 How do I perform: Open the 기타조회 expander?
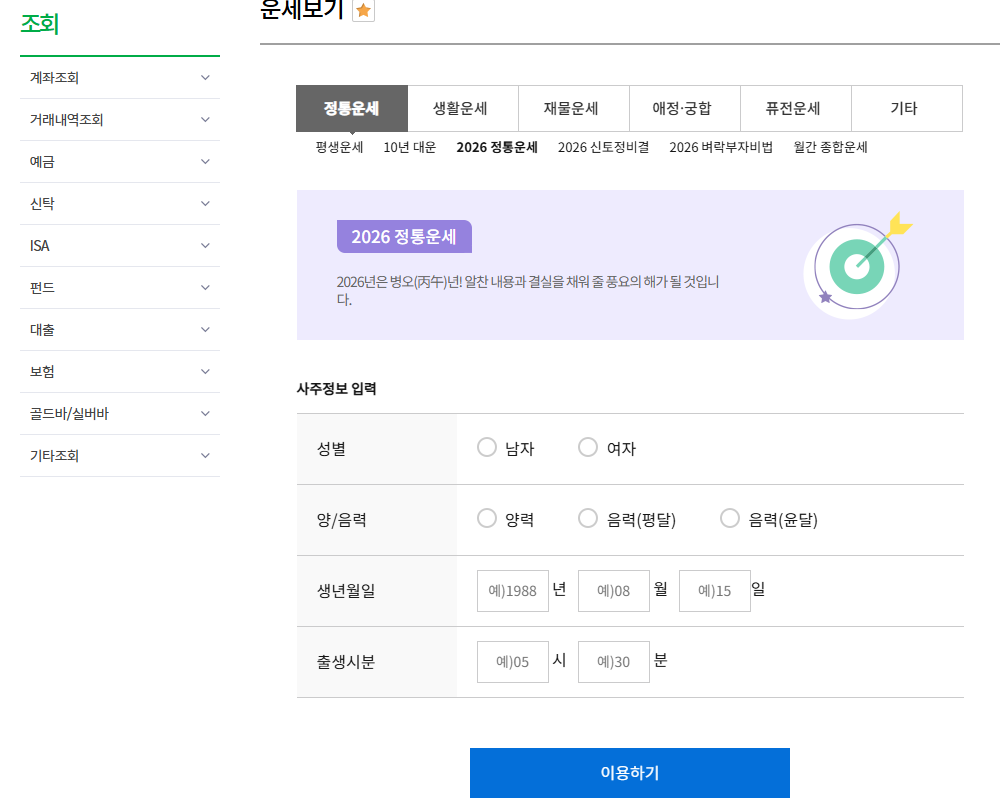(x=120, y=455)
